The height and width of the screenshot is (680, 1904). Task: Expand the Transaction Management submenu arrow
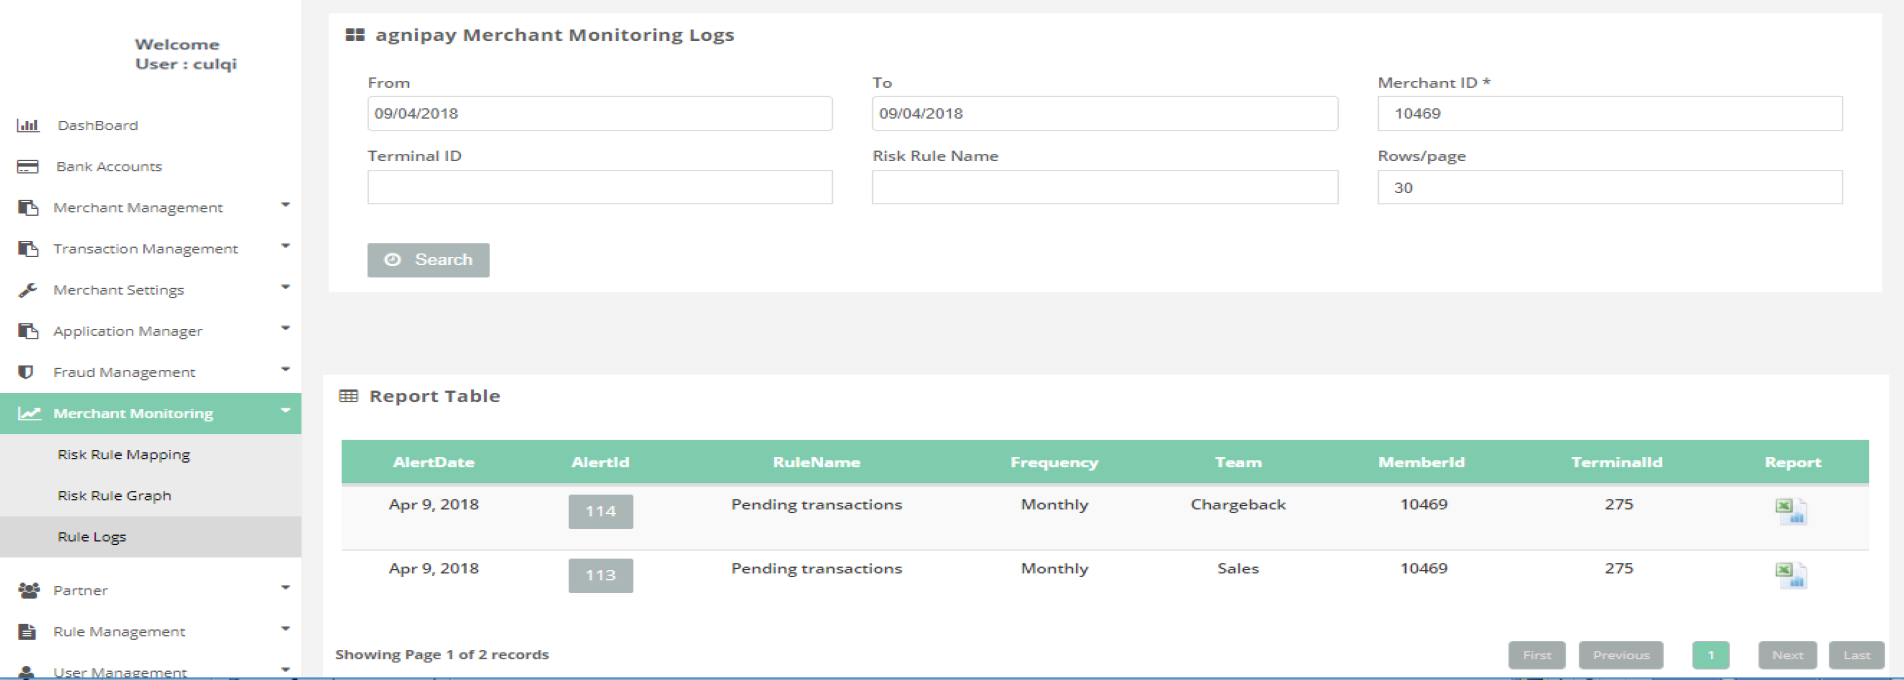[x=285, y=246]
